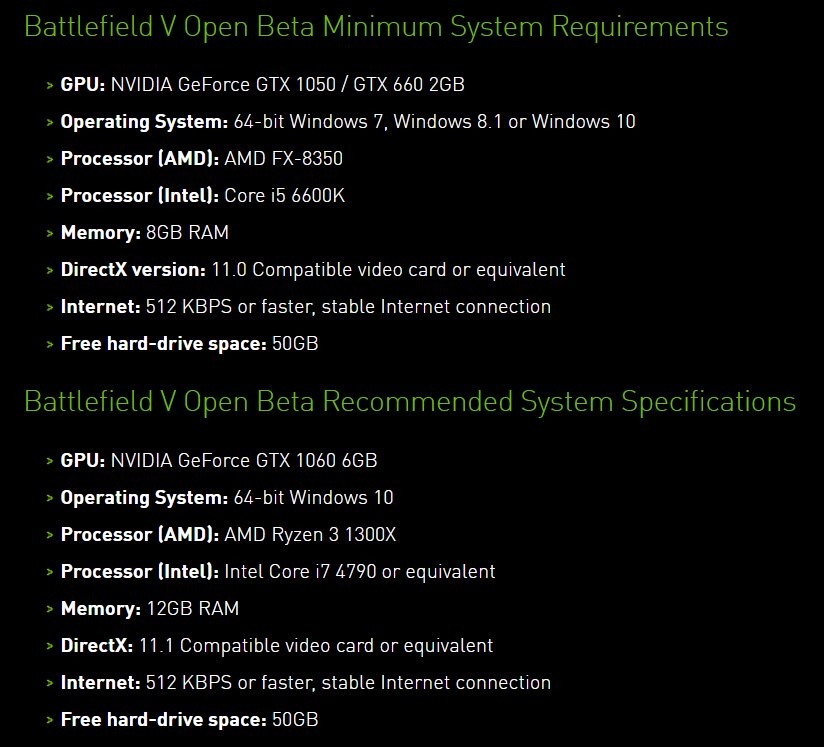Click the "Operating System:" label for 64-bit Windows 10 only
The image size is (824, 747).
coord(144,498)
